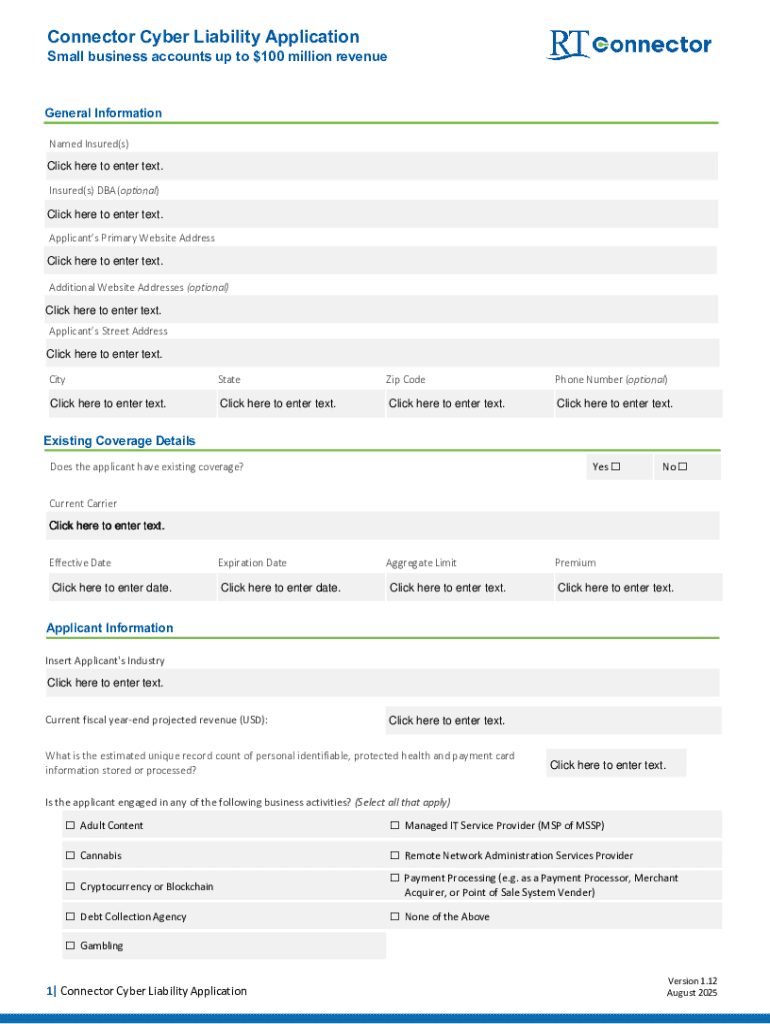Screen dimensions: 770x1024
Task: Tick the Adult Content checkbox
Action: (71, 825)
